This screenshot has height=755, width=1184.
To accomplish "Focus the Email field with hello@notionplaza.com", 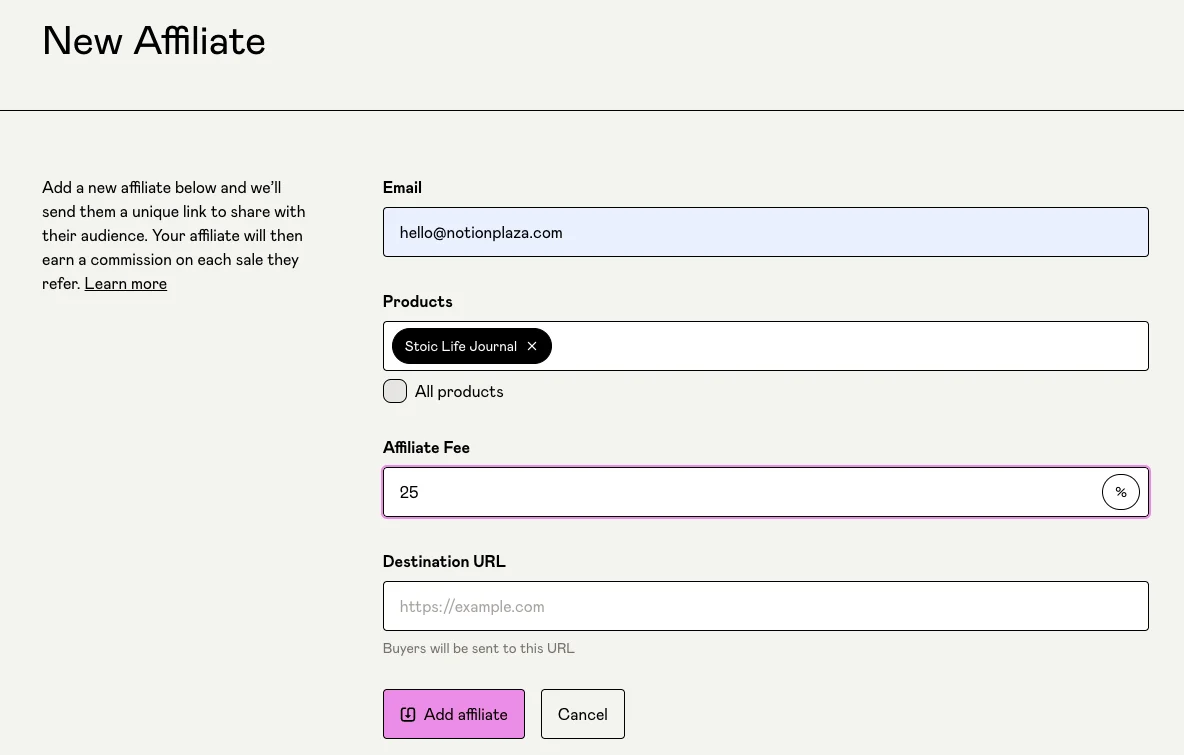I will pos(765,232).
